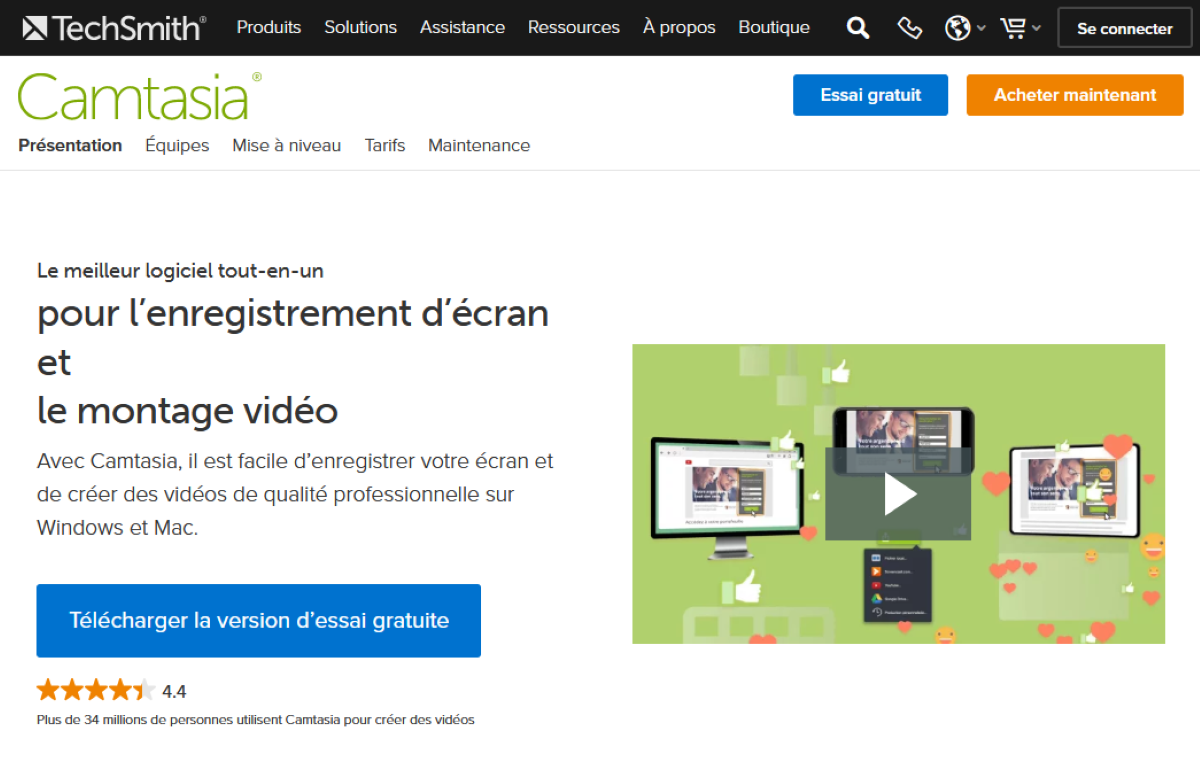Select the Maintenance tab

click(x=479, y=145)
